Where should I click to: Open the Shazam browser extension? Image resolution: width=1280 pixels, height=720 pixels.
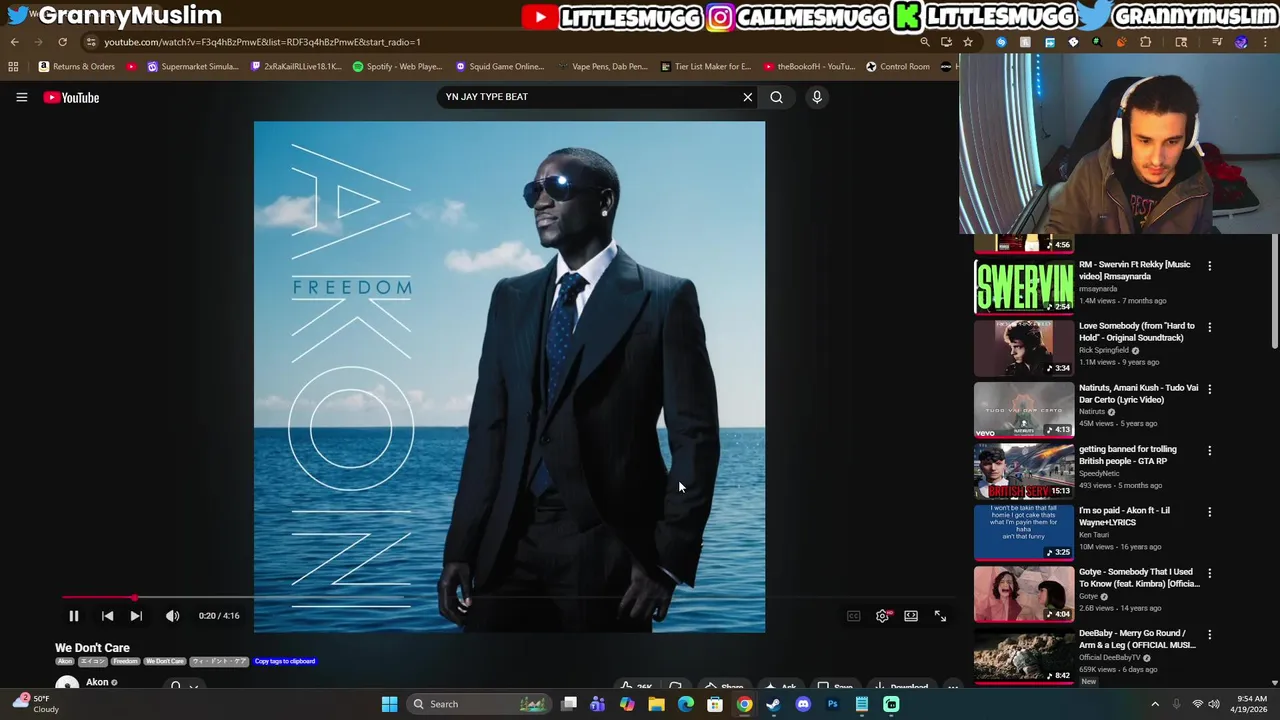point(1001,42)
